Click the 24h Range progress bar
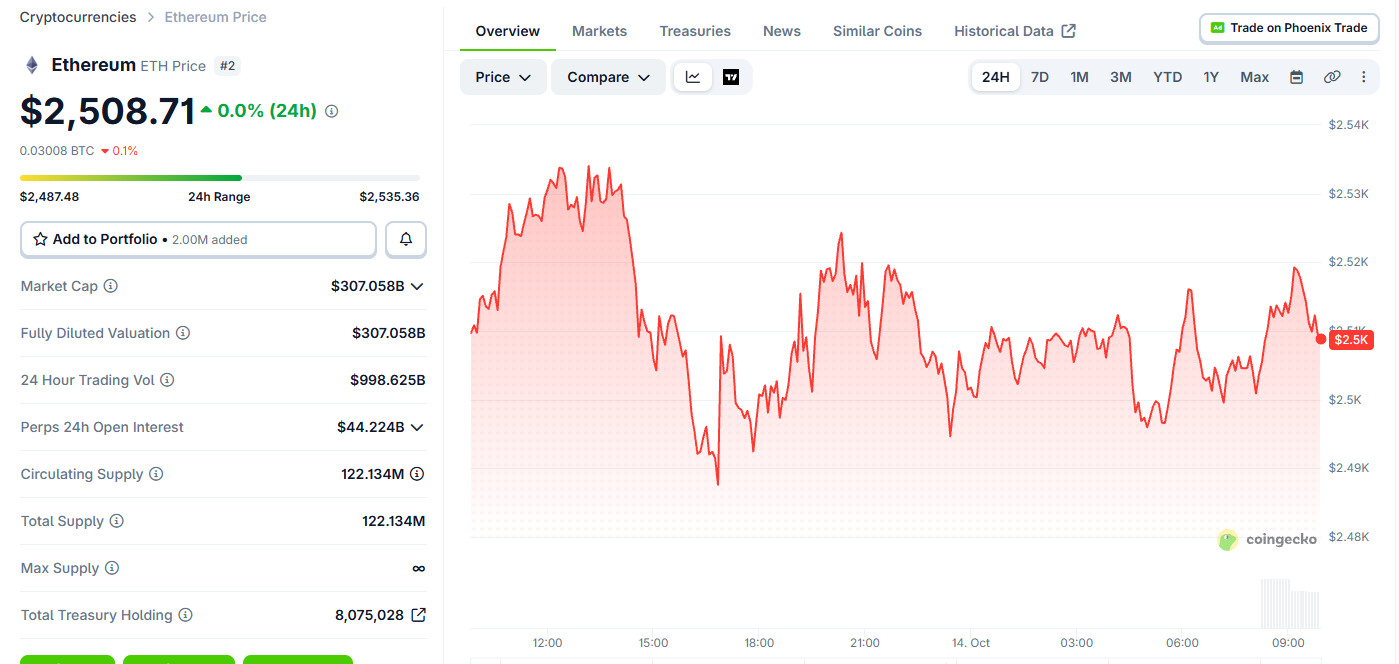This screenshot has height=664, width=1399. (220, 178)
